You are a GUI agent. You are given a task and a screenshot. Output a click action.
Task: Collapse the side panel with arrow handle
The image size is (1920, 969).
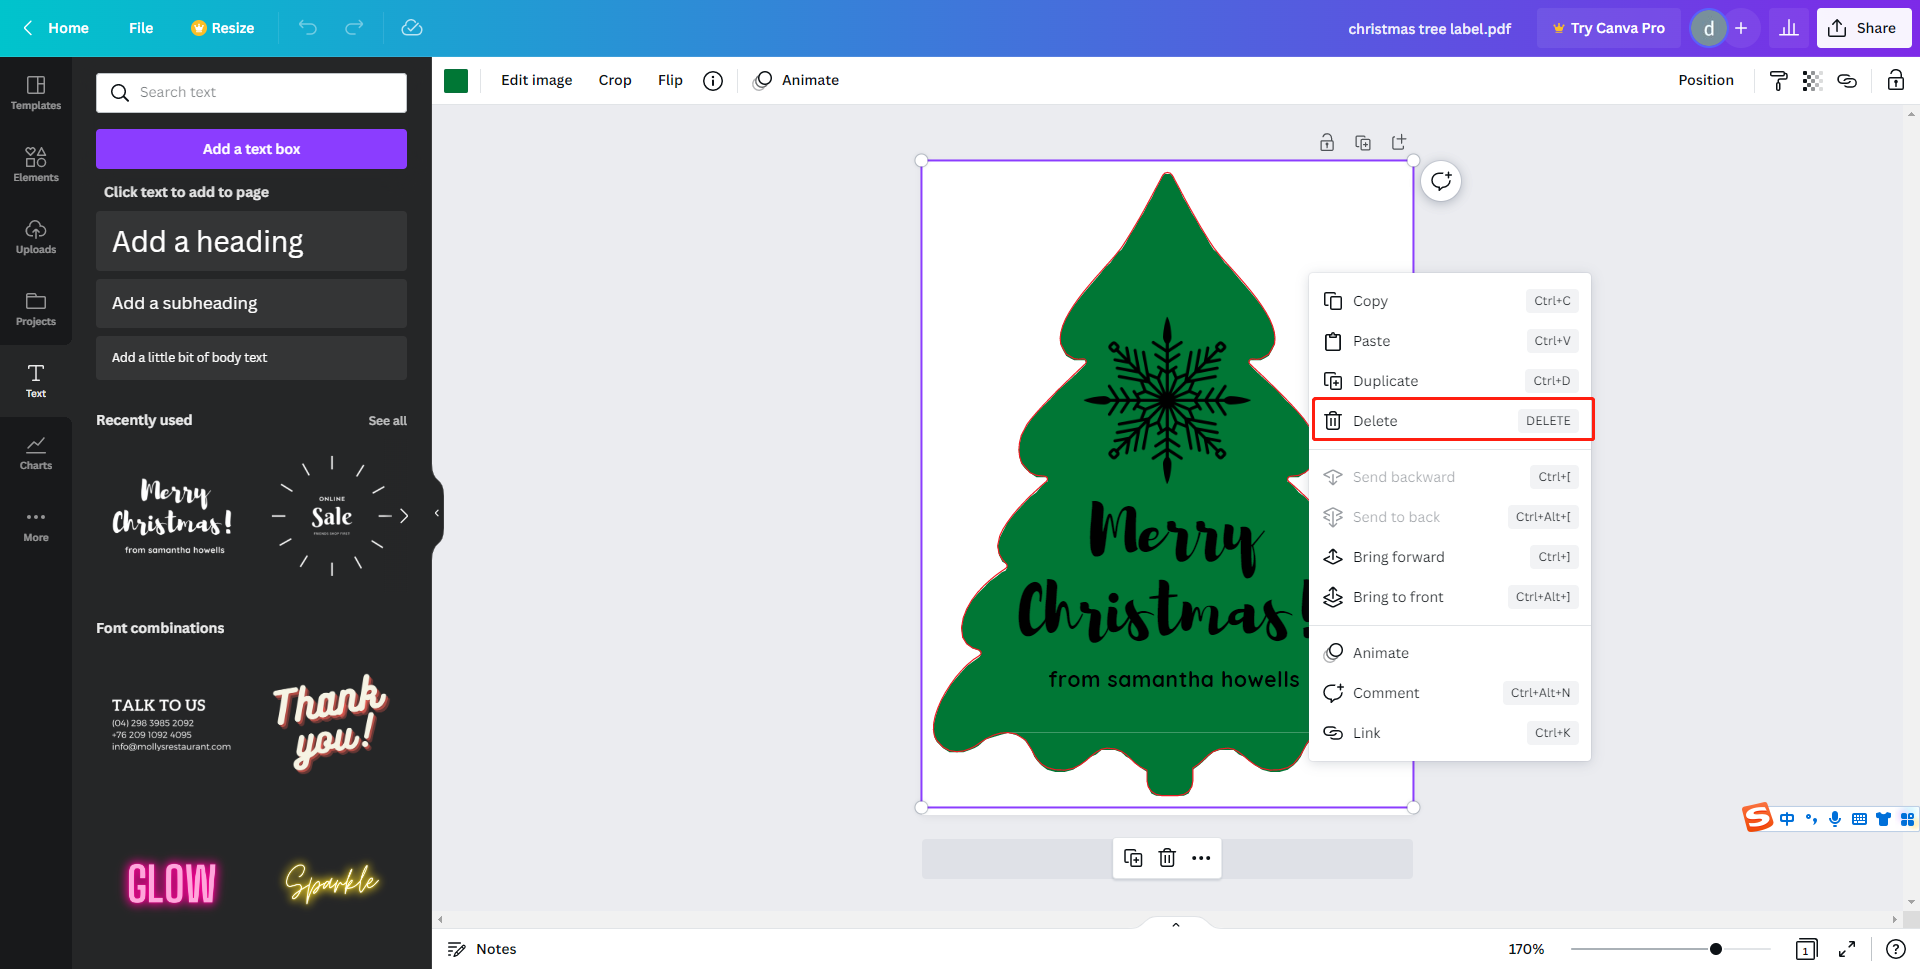click(437, 513)
